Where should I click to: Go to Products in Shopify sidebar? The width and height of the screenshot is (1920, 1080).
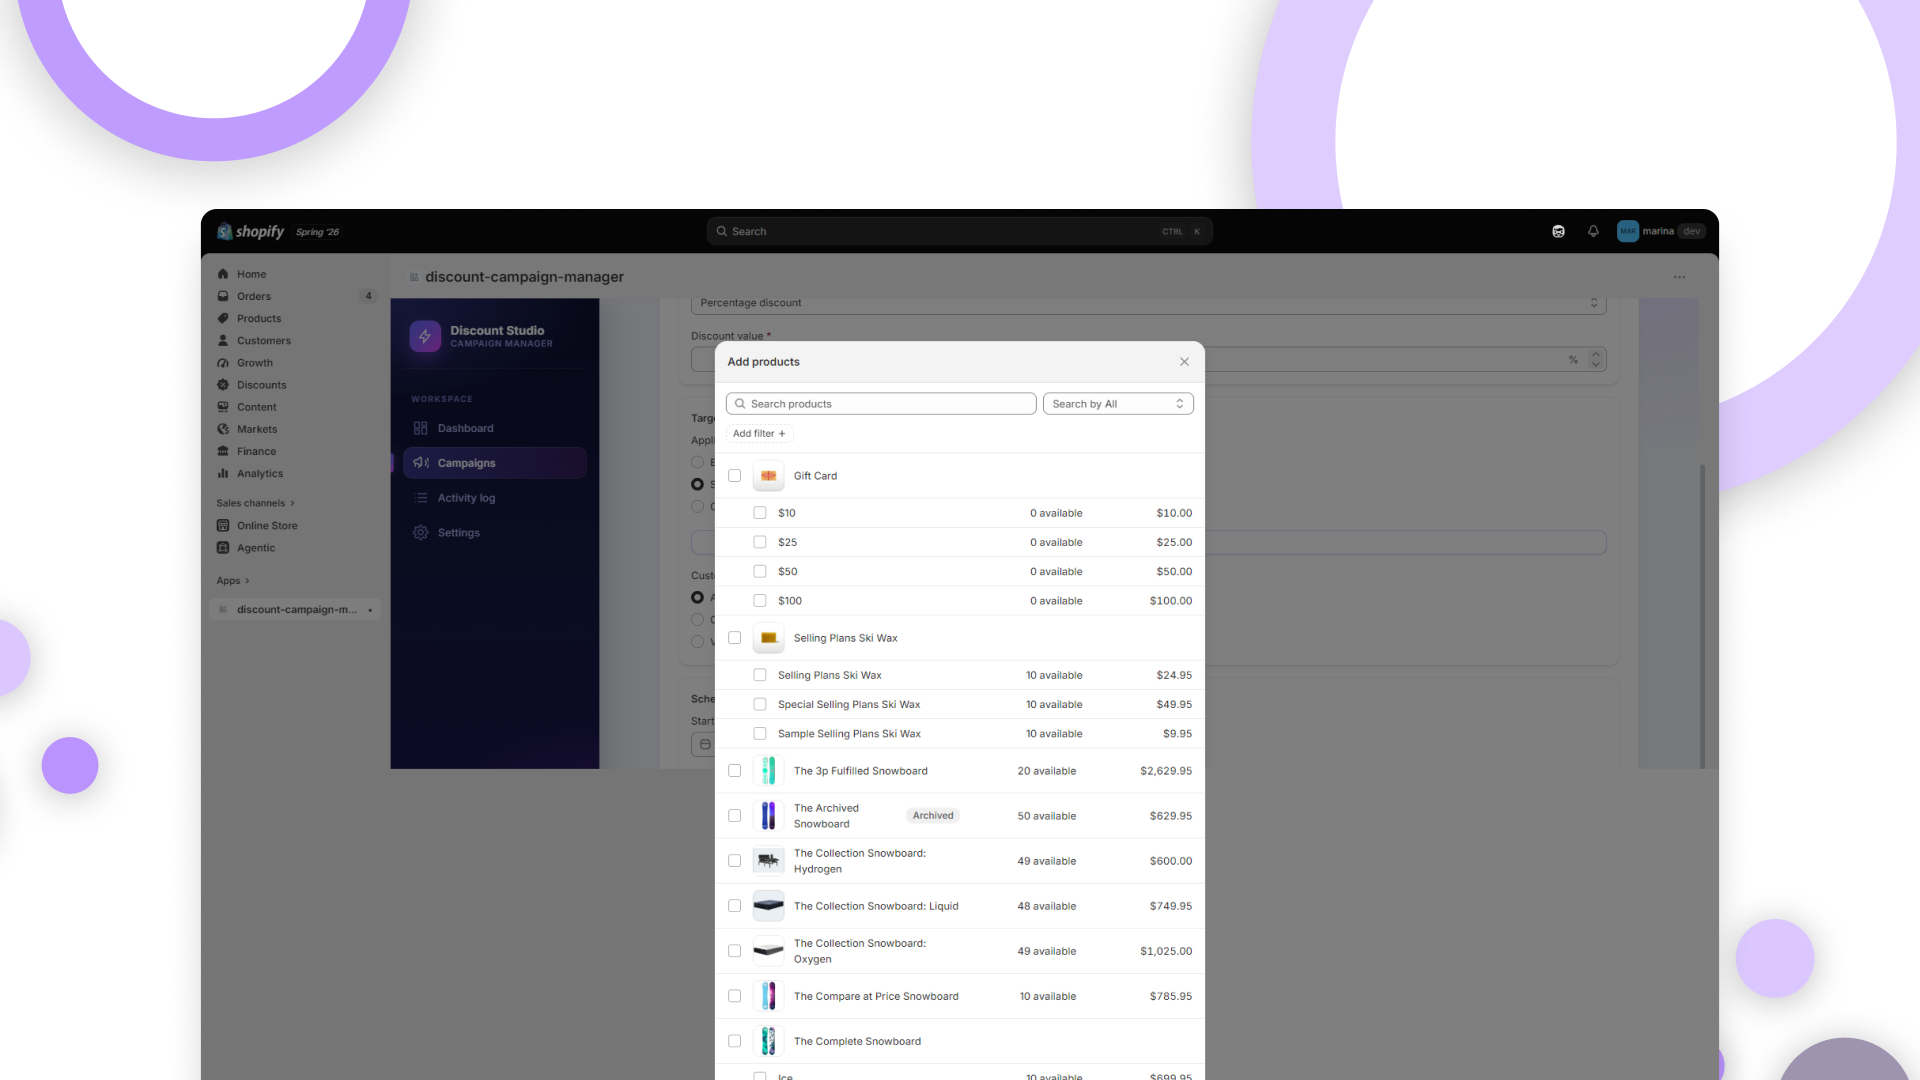(x=295, y=318)
